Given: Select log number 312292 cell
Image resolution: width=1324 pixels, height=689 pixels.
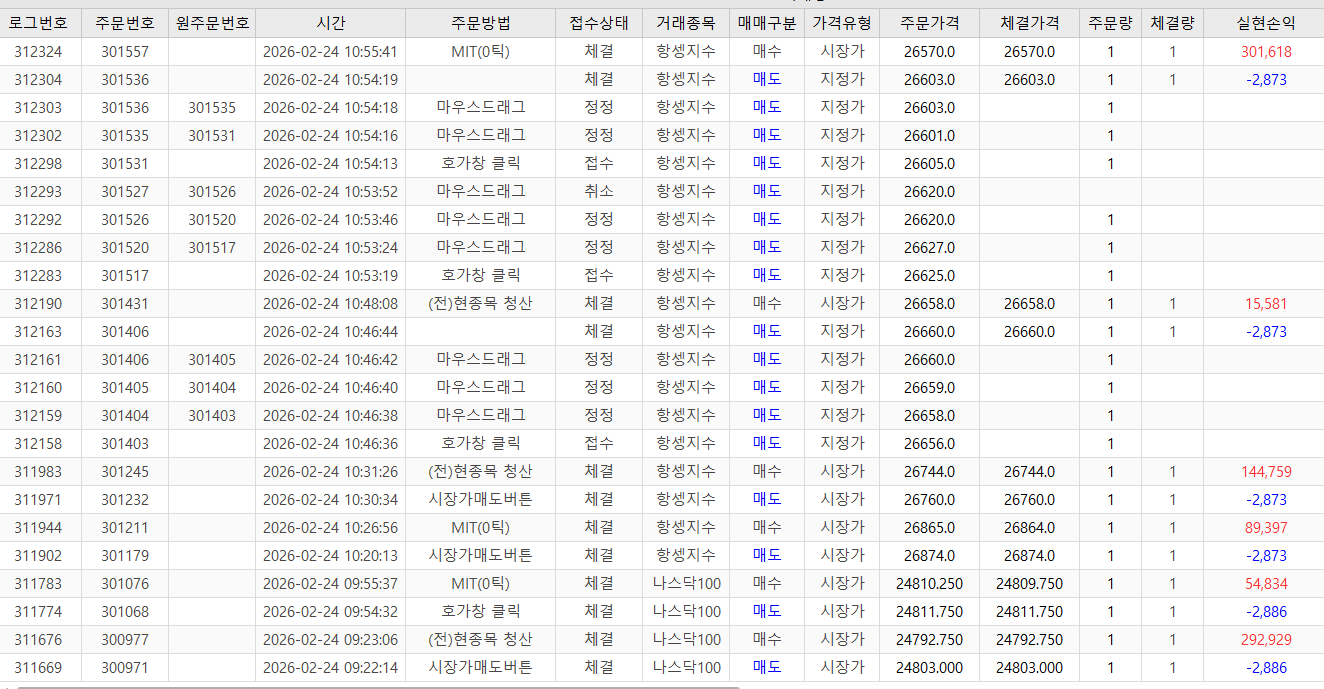Looking at the screenshot, I should [40, 220].
